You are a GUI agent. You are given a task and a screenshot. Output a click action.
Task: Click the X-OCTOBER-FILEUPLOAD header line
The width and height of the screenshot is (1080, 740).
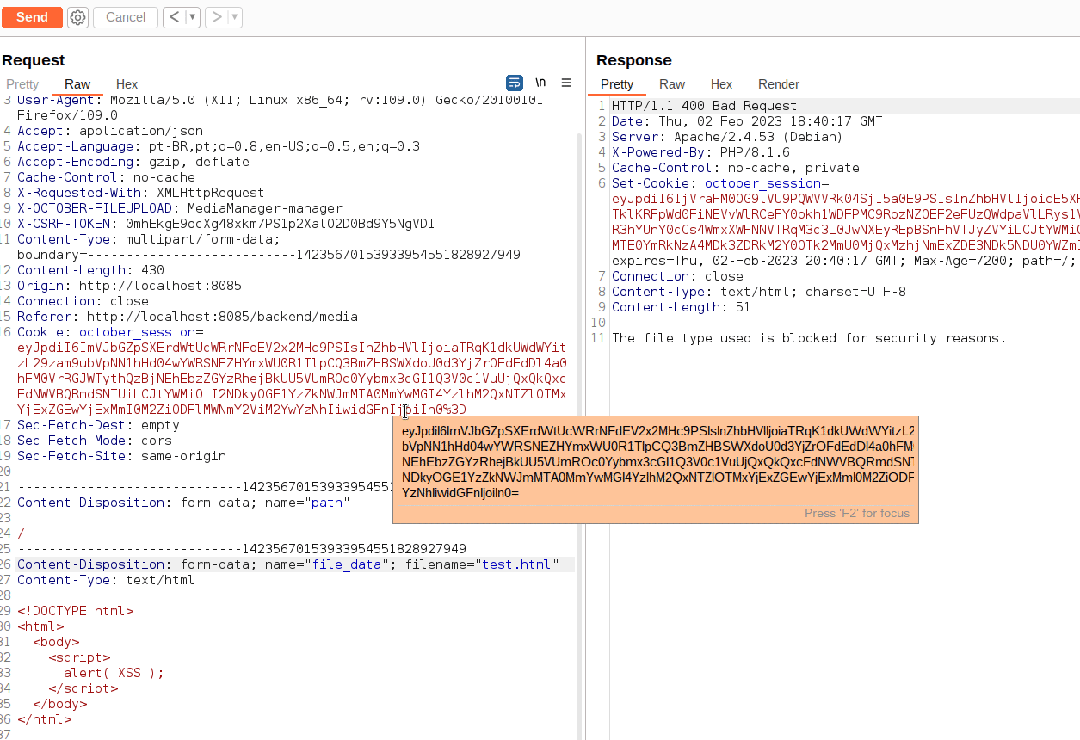(x=180, y=208)
